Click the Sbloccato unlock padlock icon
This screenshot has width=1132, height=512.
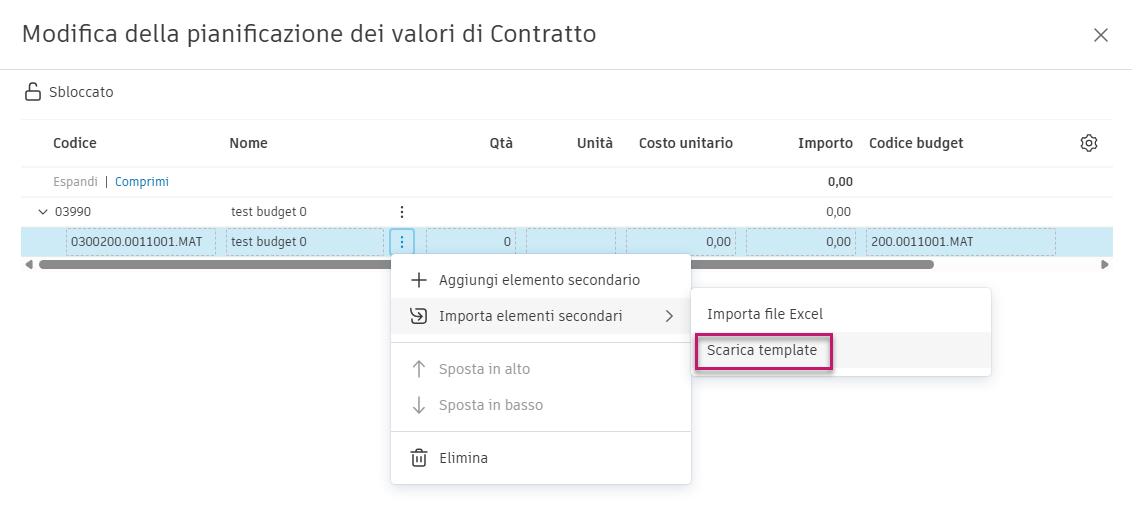[x=33, y=92]
